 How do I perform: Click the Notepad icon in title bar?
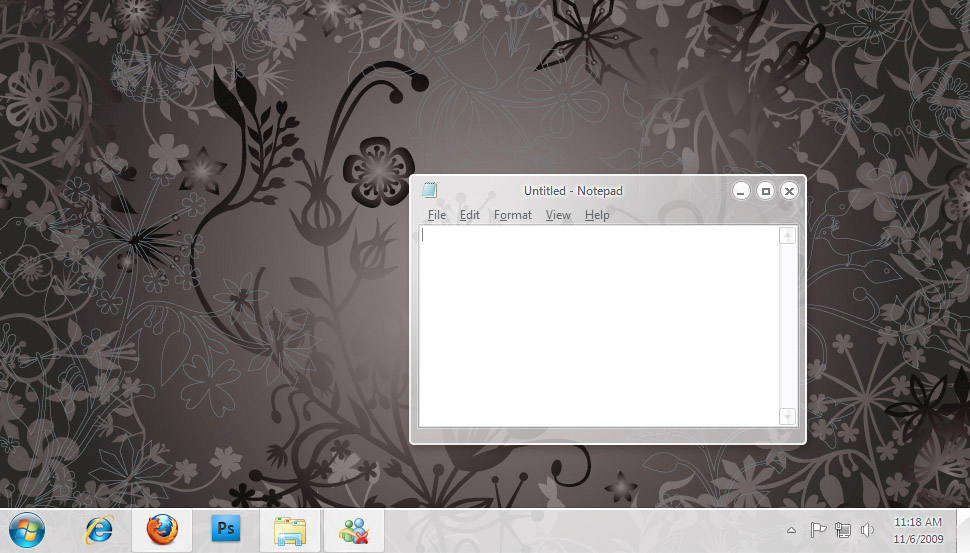click(x=429, y=190)
